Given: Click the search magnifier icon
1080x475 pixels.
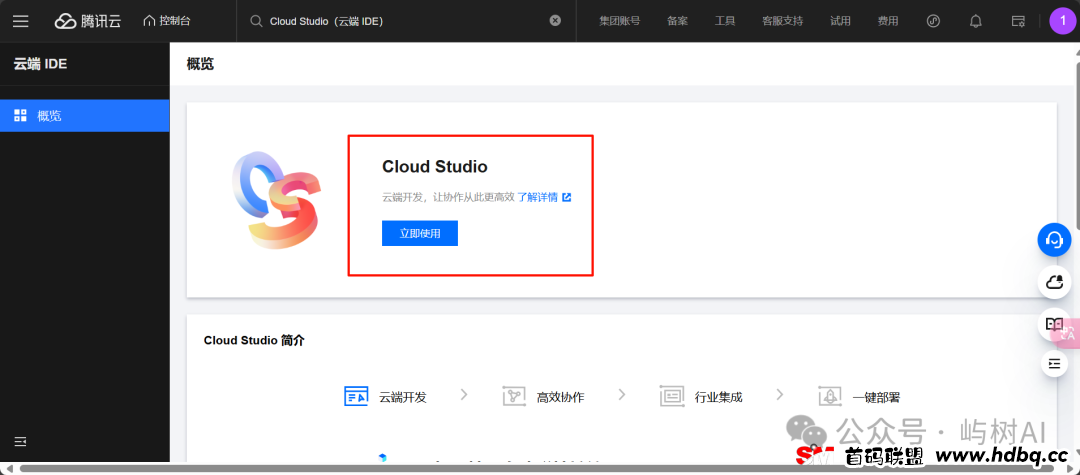Looking at the screenshot, I should pyautogui.click(x=256, y=21).
